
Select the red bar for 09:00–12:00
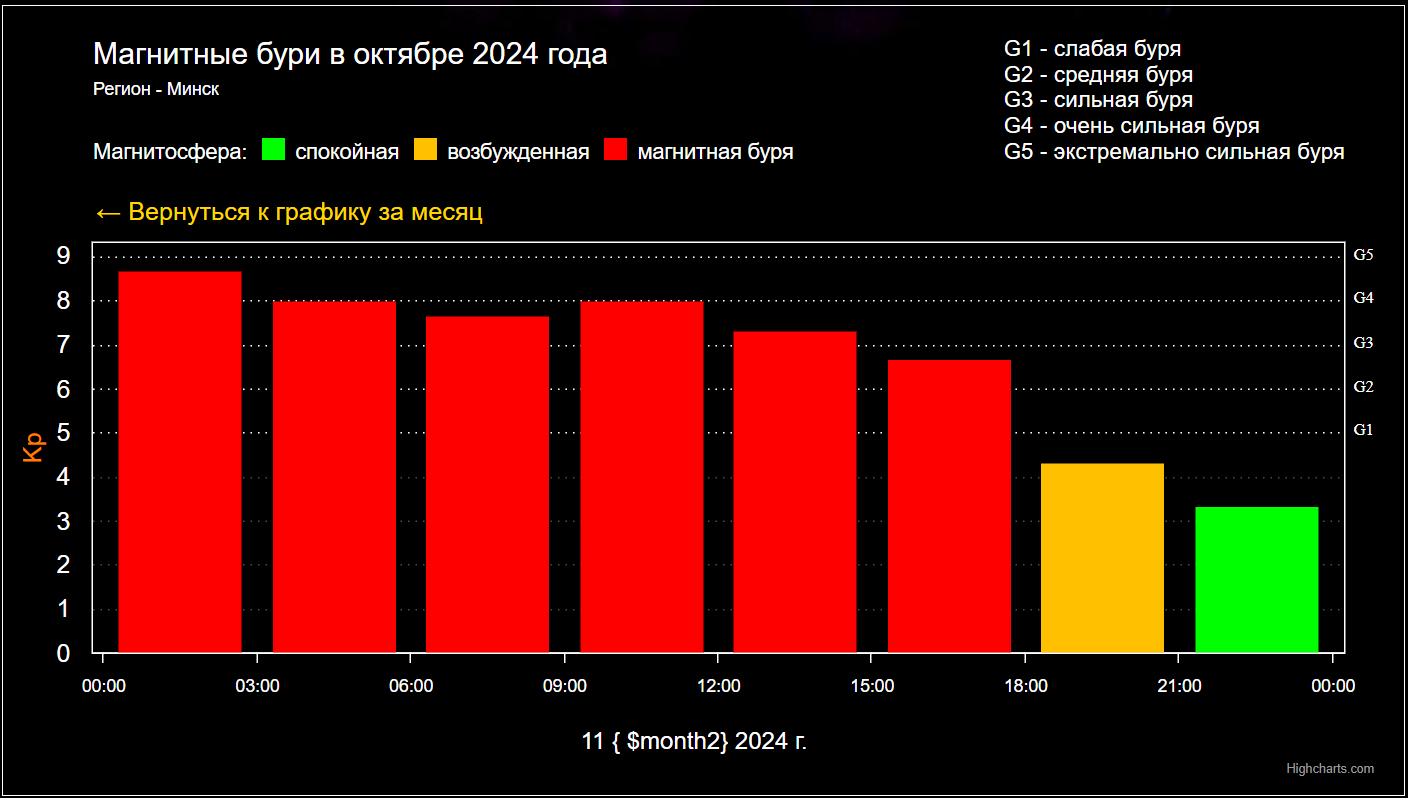642,477
